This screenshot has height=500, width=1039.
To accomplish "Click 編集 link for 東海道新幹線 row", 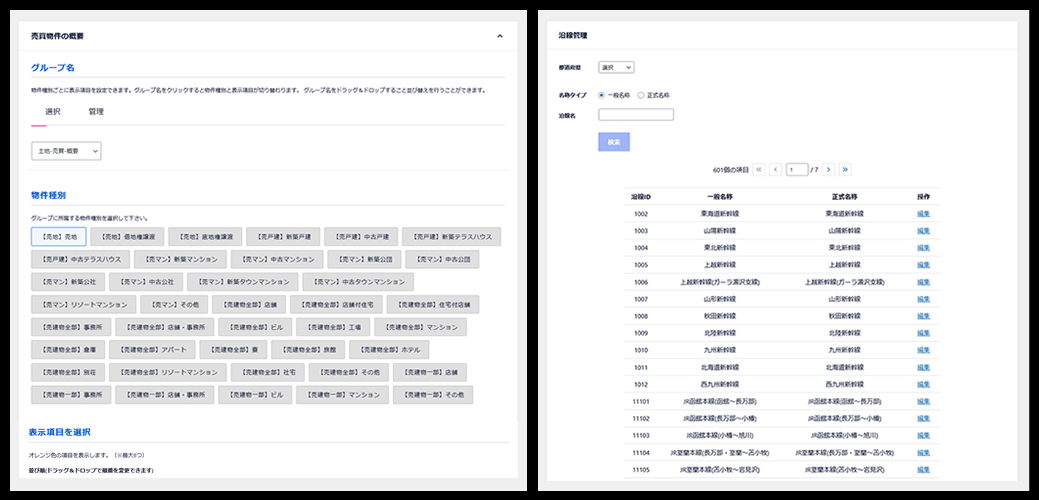I will pos(923,213).
